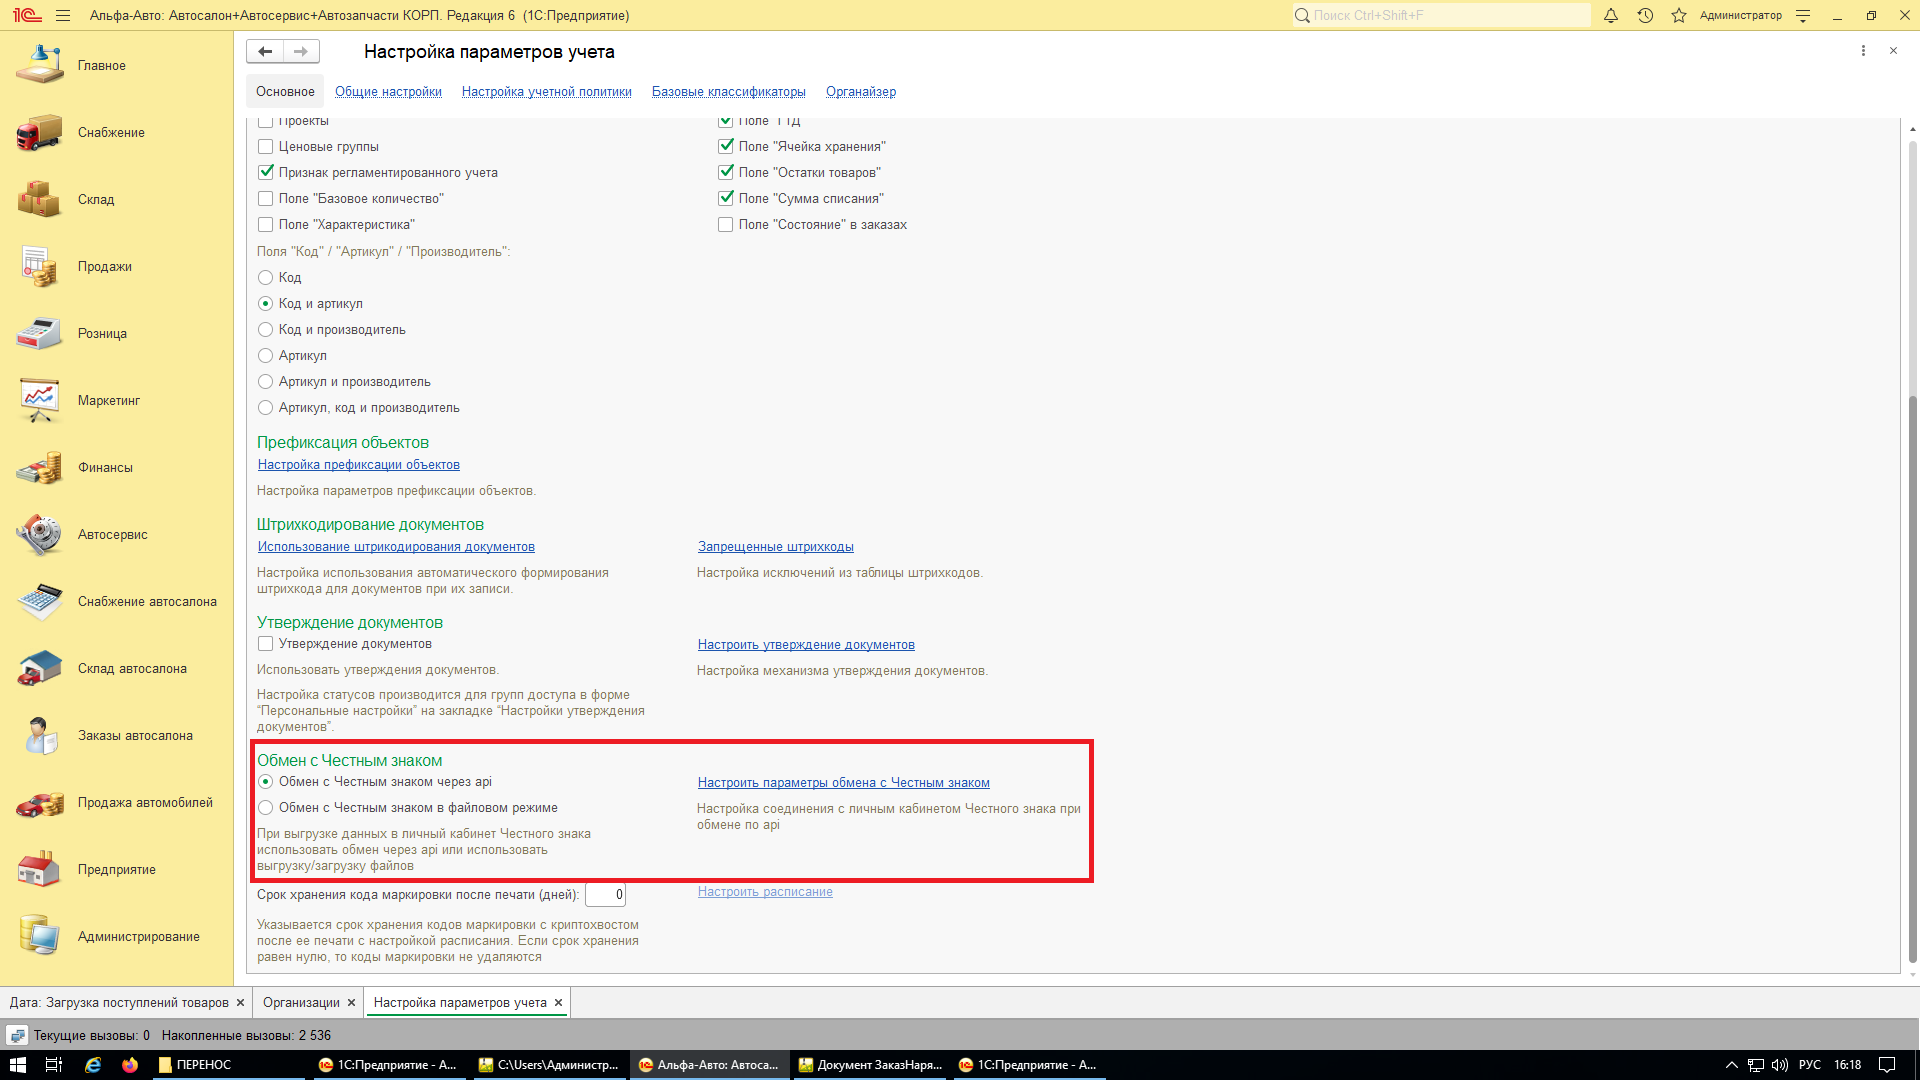Launch Firefox from the taskbar
This screenshot has height=1080, width=1920.
(x=130, y=1065)
